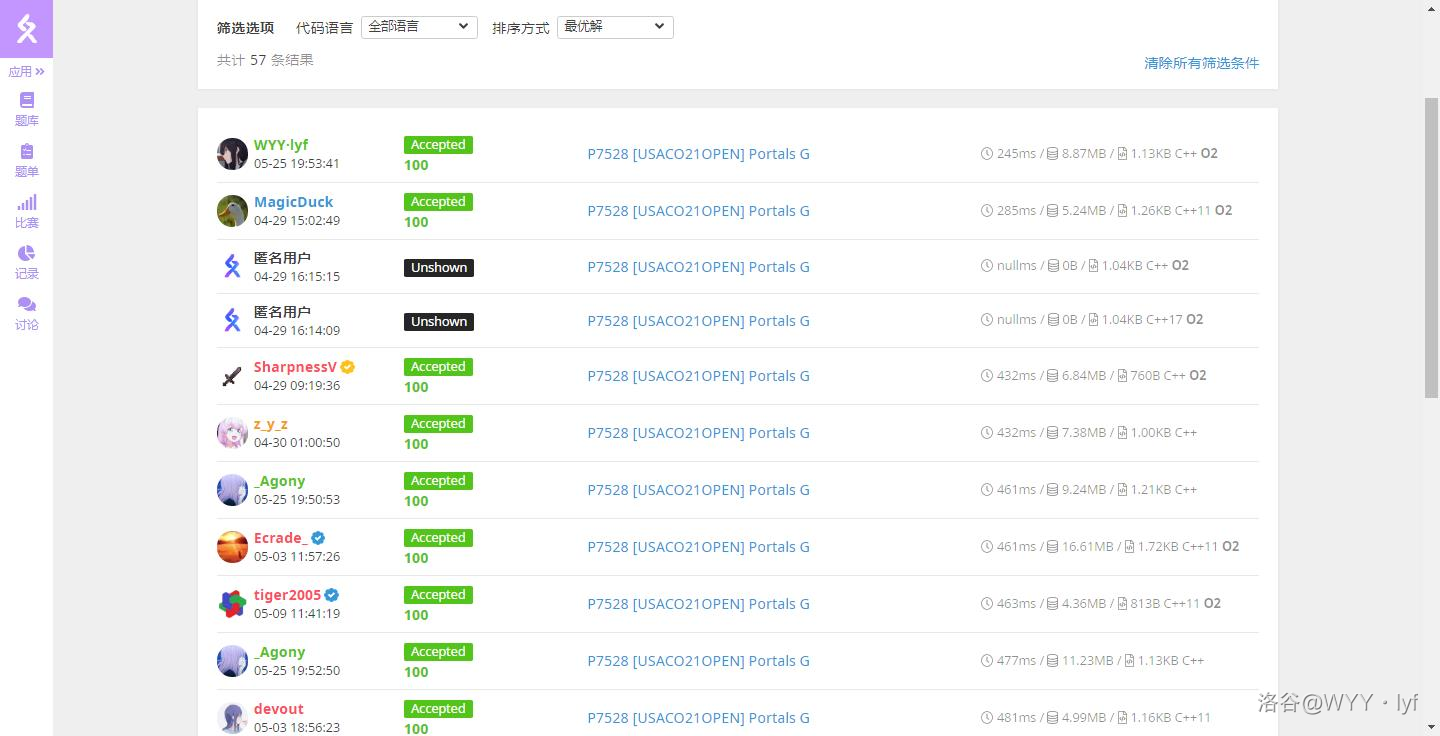Go to 比赛 contests icon

(x=27, y=210)
